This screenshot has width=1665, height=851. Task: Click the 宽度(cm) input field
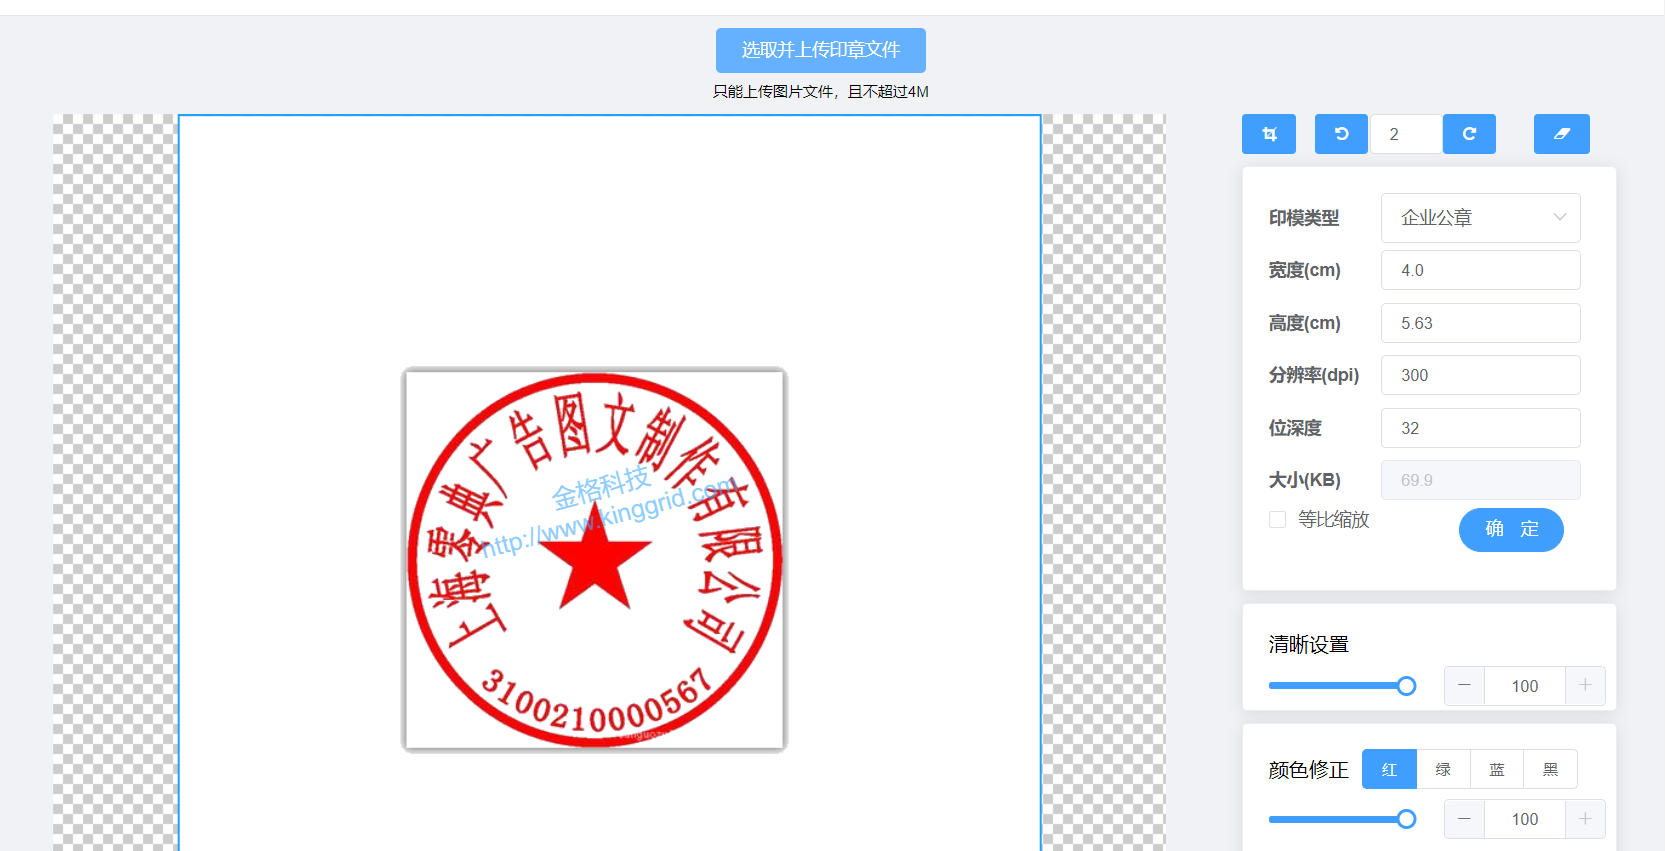(x=1480, y=270)
